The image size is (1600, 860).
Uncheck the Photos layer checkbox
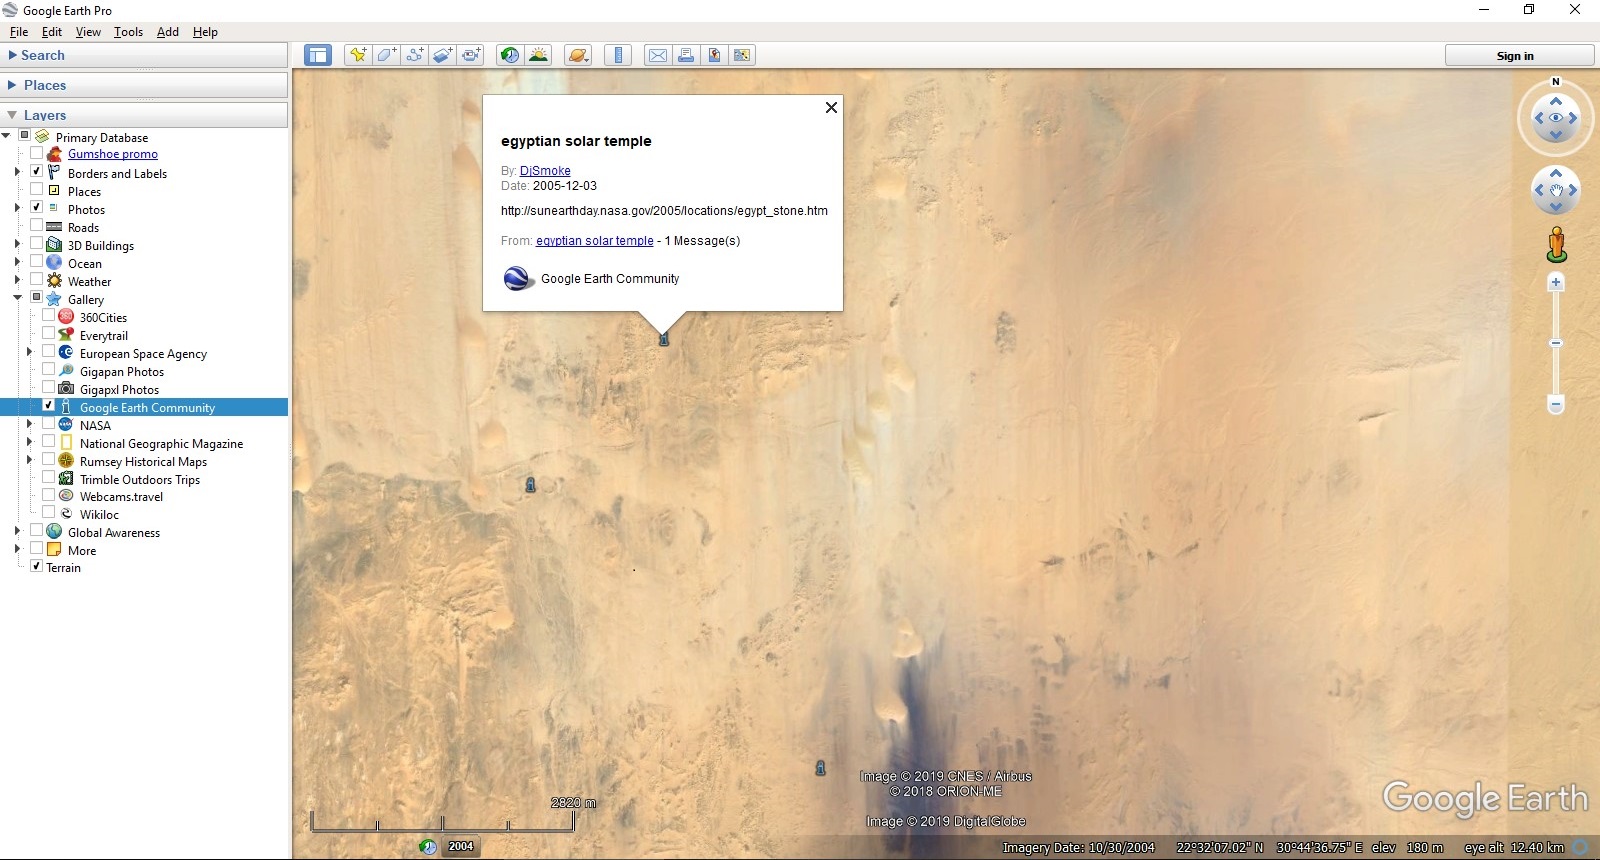click(37, 208)
